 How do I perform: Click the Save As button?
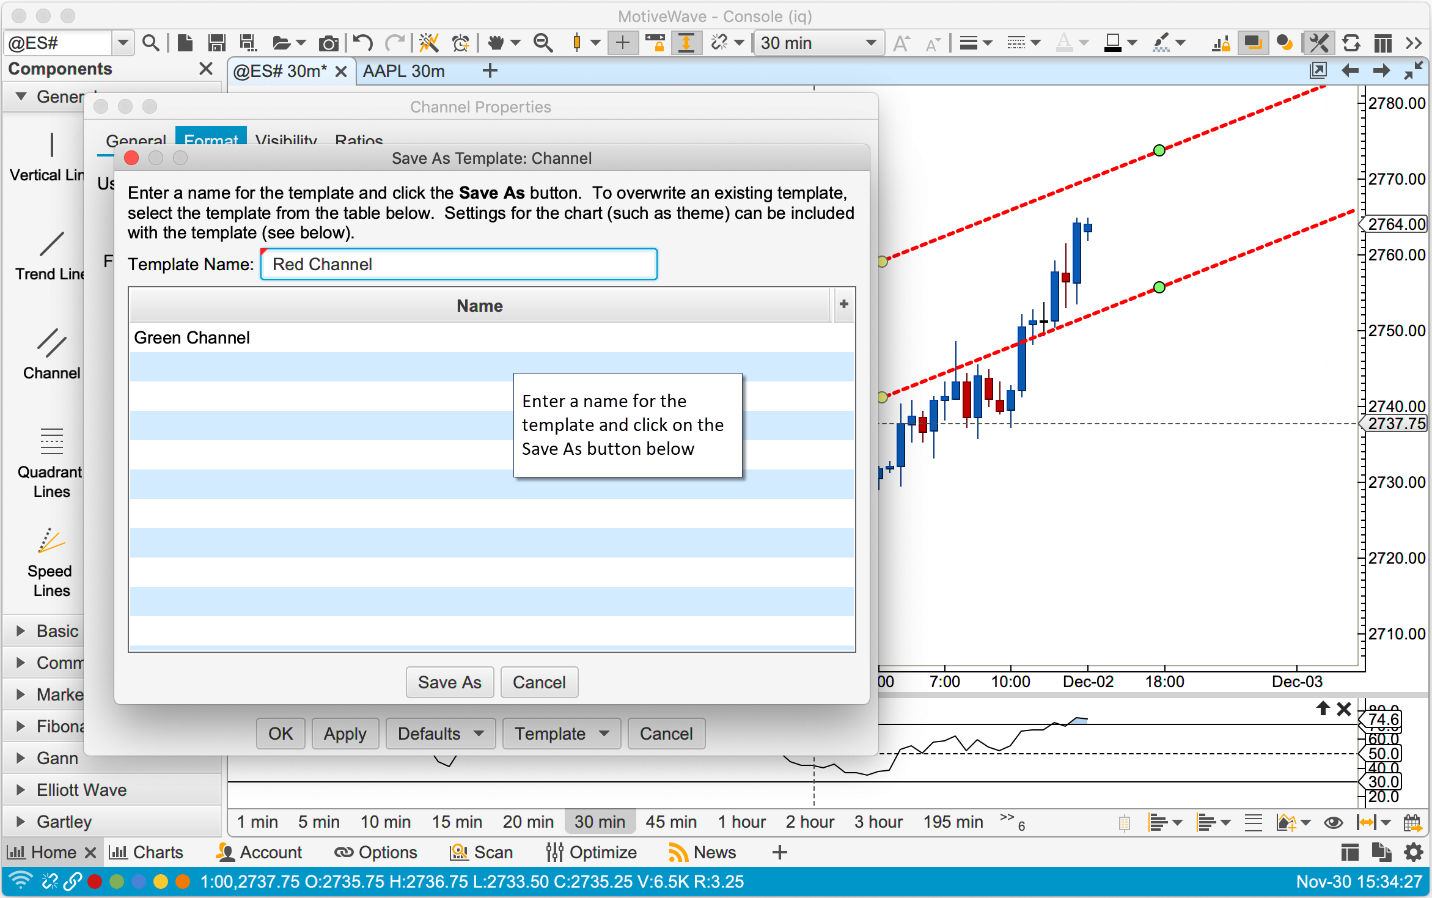pyautogui.click(x=449, y=682)
